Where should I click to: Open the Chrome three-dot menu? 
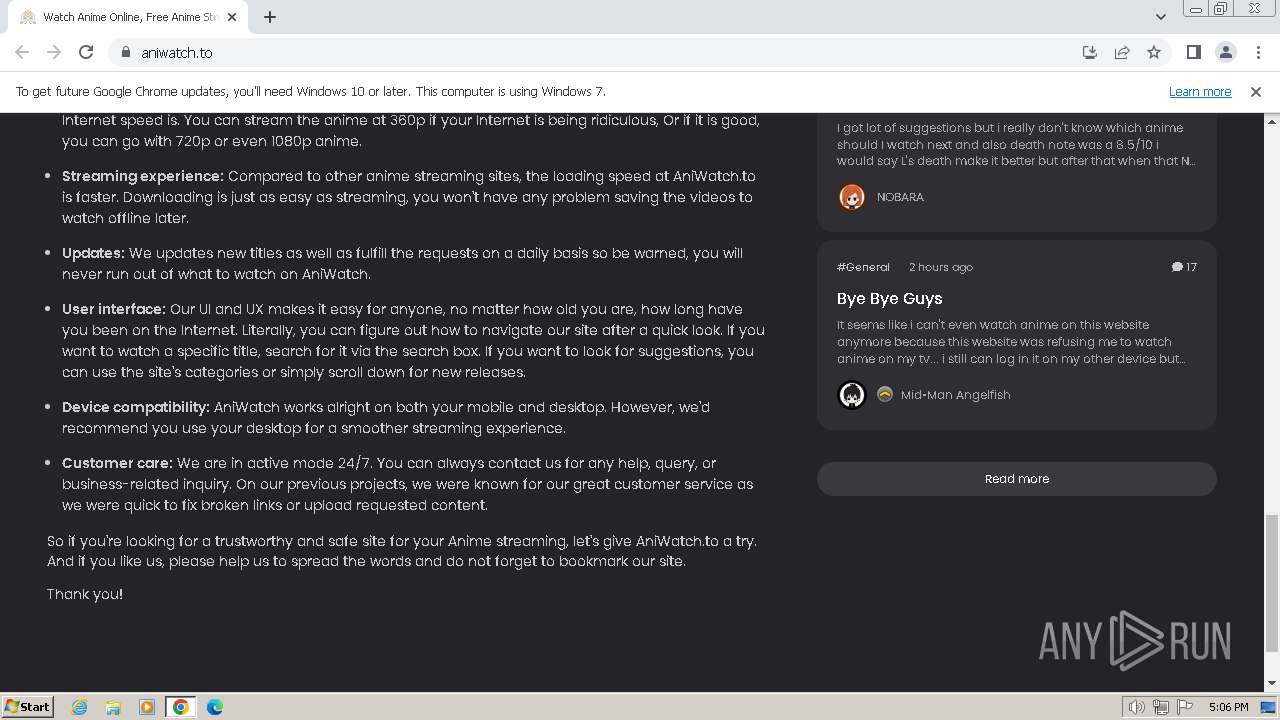point(1257,52)
